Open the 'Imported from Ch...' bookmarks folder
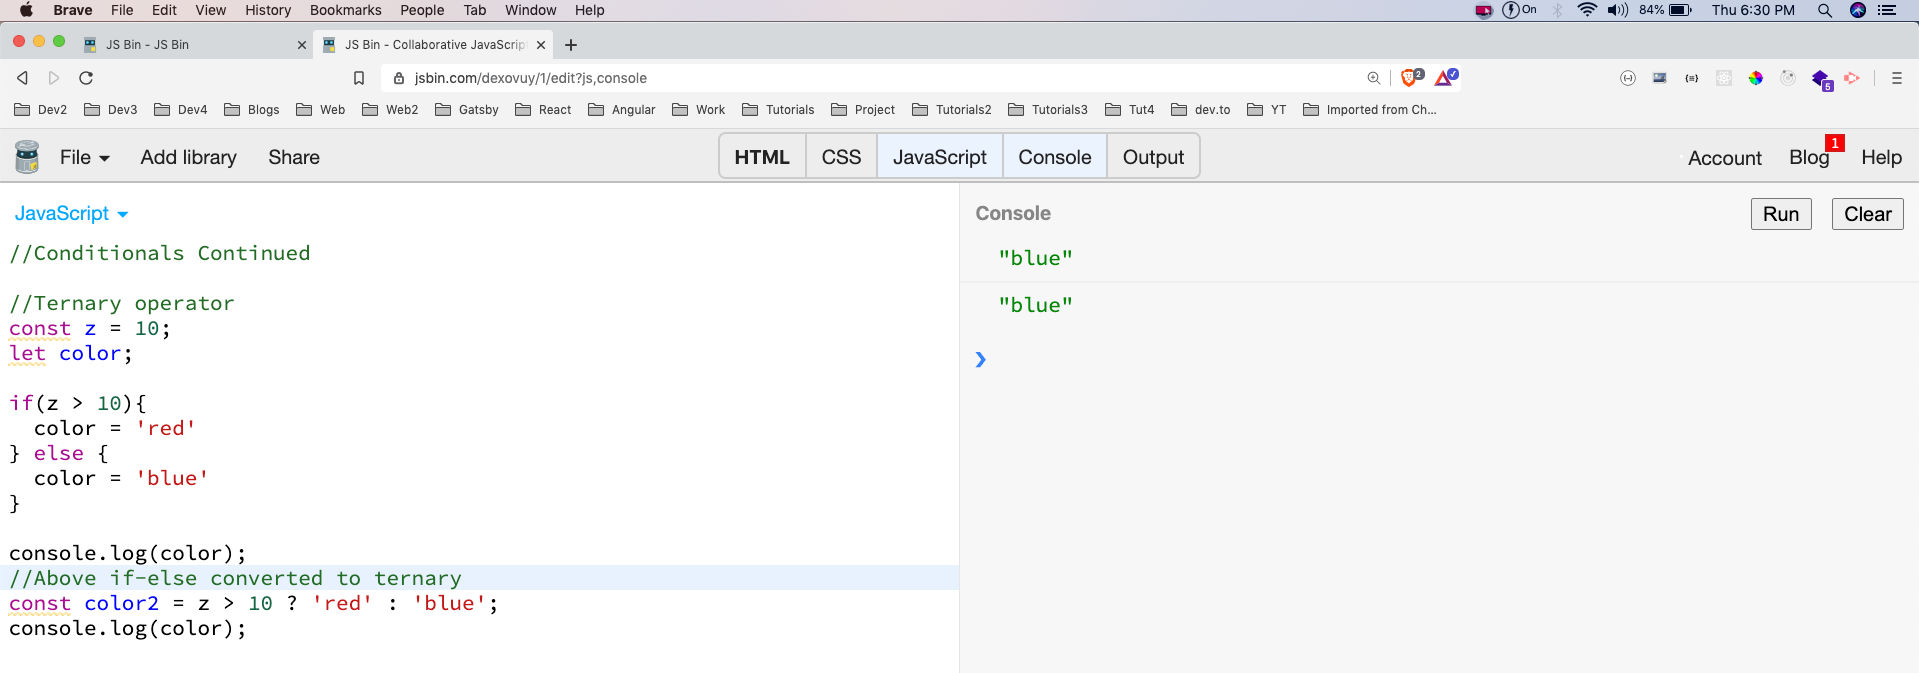 (1369, 110)
